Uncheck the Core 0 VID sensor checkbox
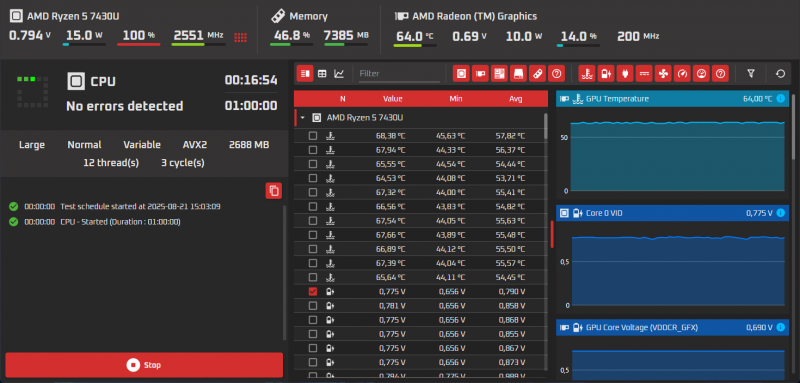This screenshot has height=383, width=800. [313, 292]
